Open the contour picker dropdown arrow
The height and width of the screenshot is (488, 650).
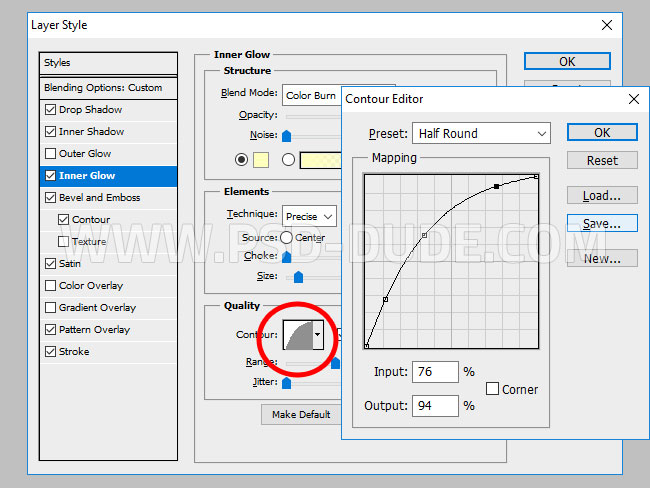pos(318,334)
